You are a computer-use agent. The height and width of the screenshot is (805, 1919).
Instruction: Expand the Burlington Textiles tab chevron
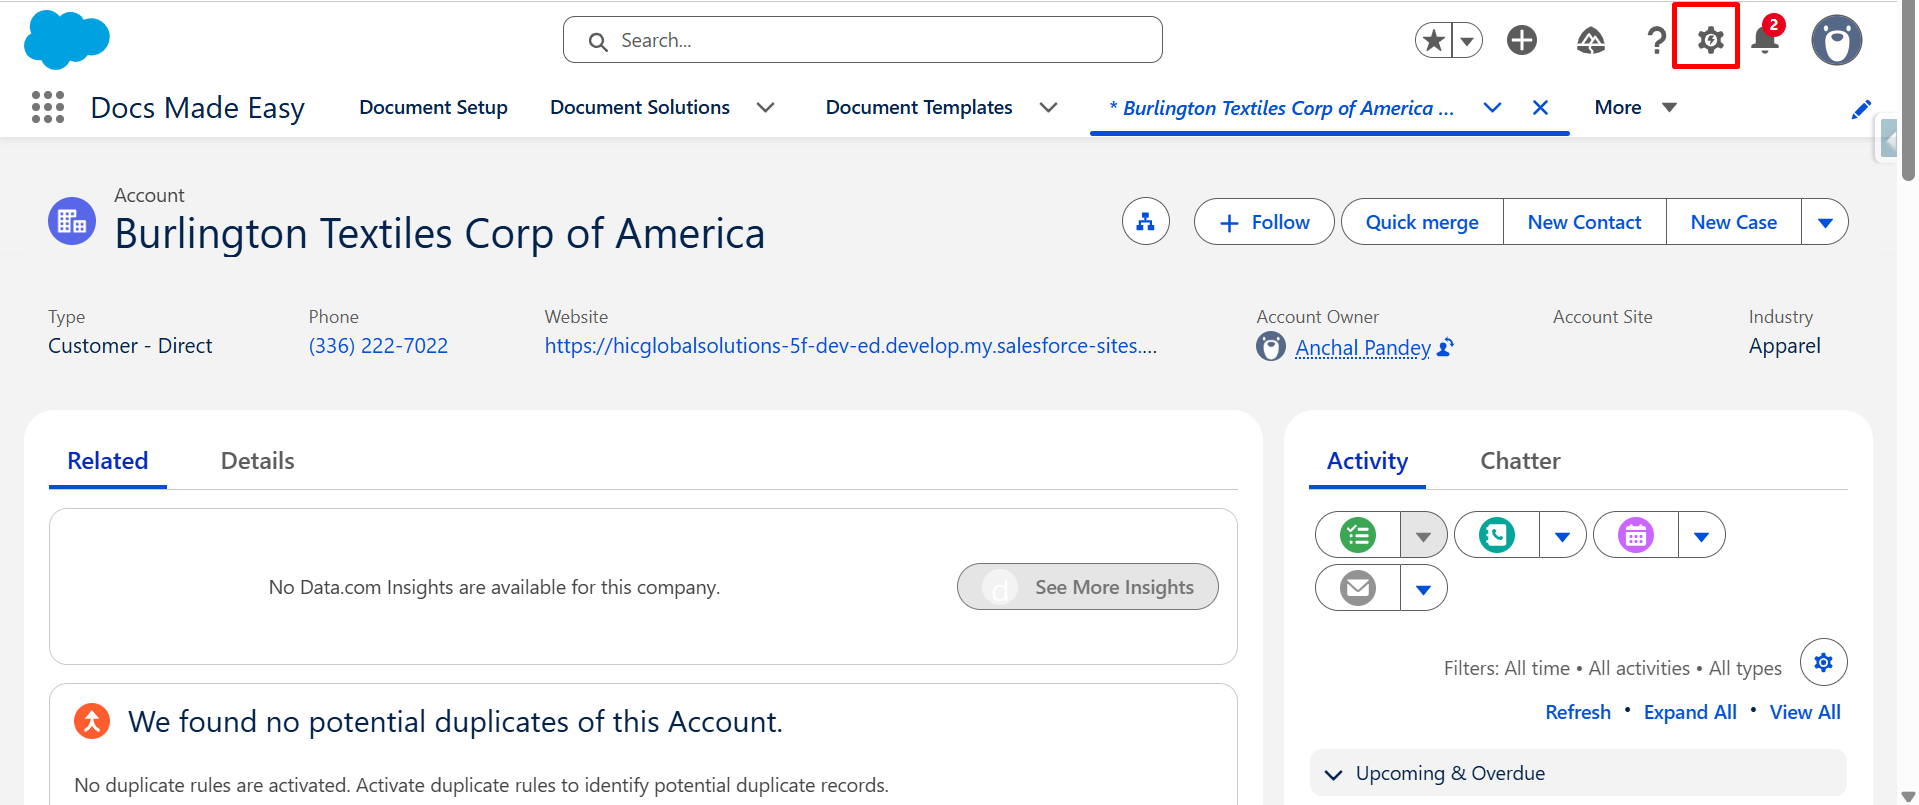coord(1492,107)
